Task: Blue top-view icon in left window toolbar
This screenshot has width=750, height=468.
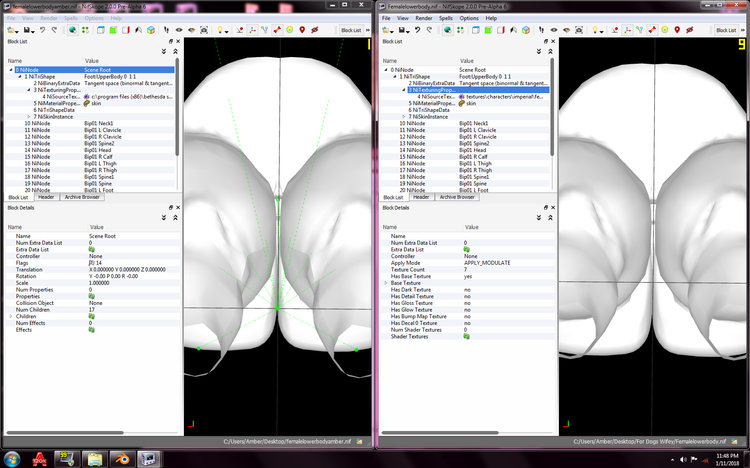Action: click(101, 30)
